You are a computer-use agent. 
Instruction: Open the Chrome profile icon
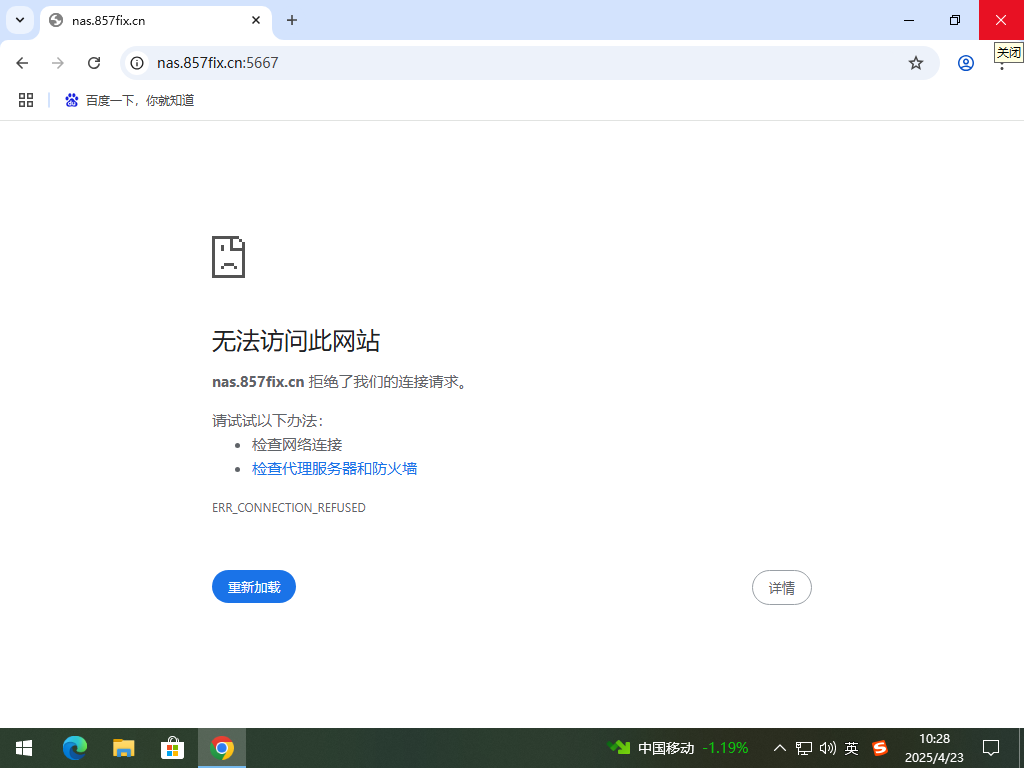point(966,63)
